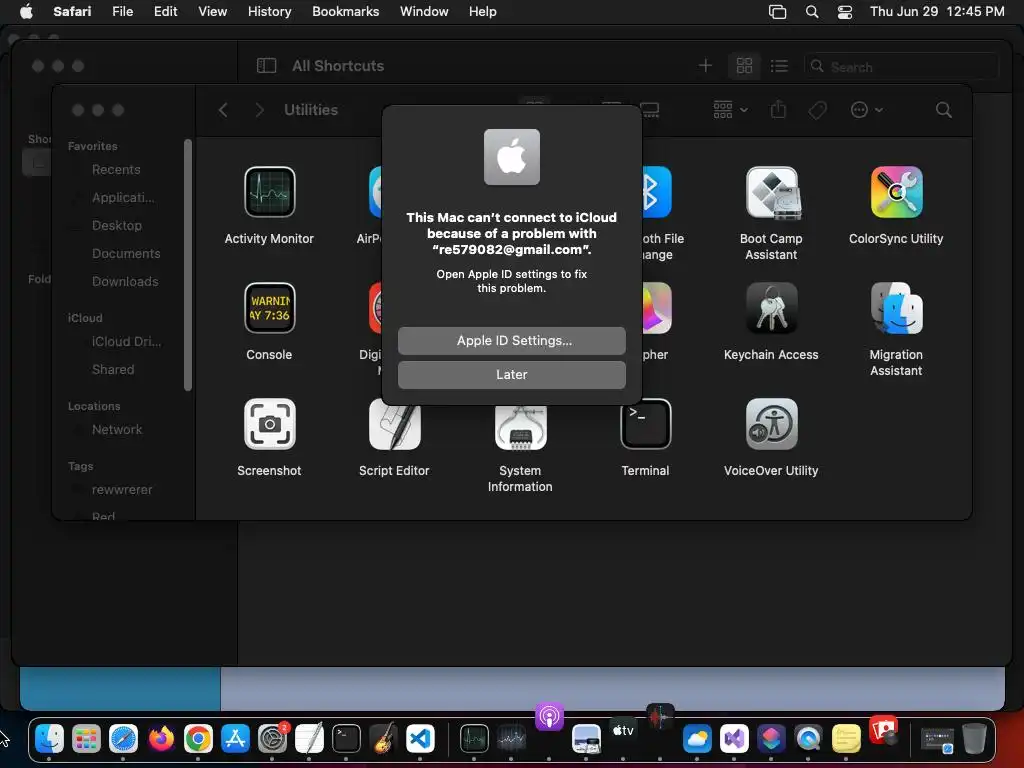Open Finder from the Dock
This screenshot has width=1024, height=768.
pos(50,739)
